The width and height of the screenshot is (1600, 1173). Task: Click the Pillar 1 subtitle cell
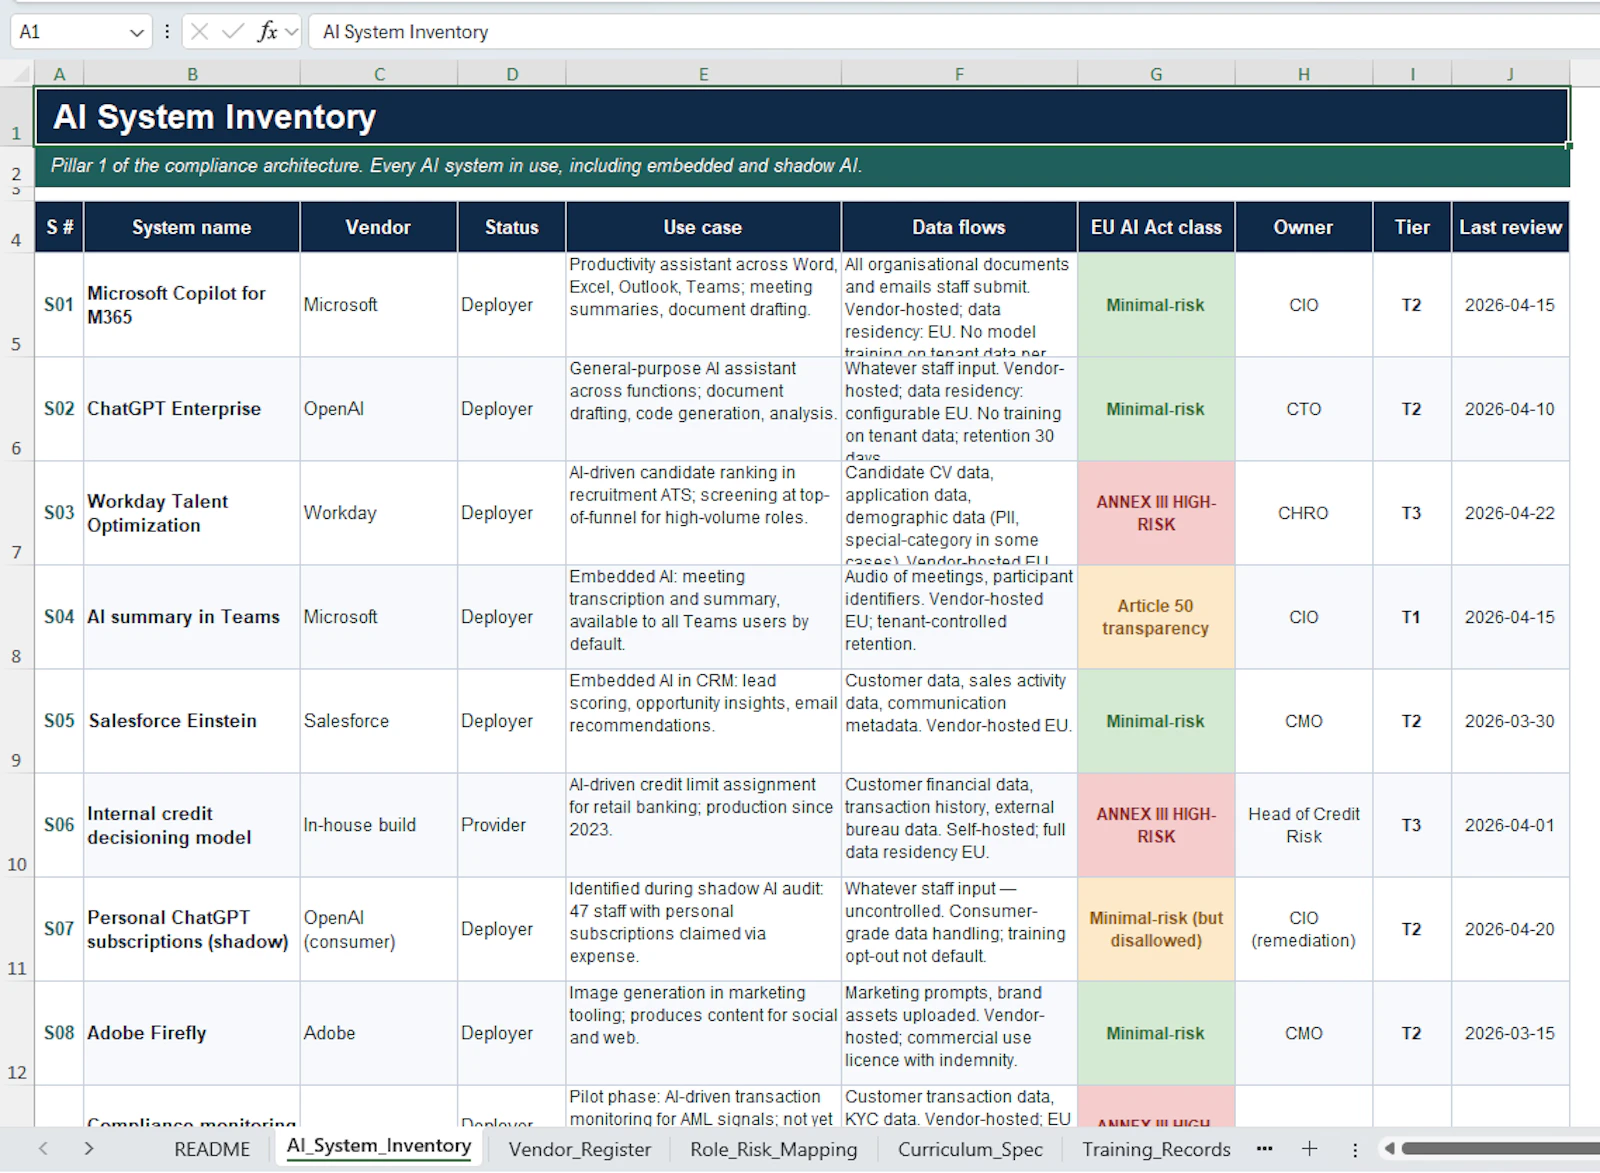802,166
